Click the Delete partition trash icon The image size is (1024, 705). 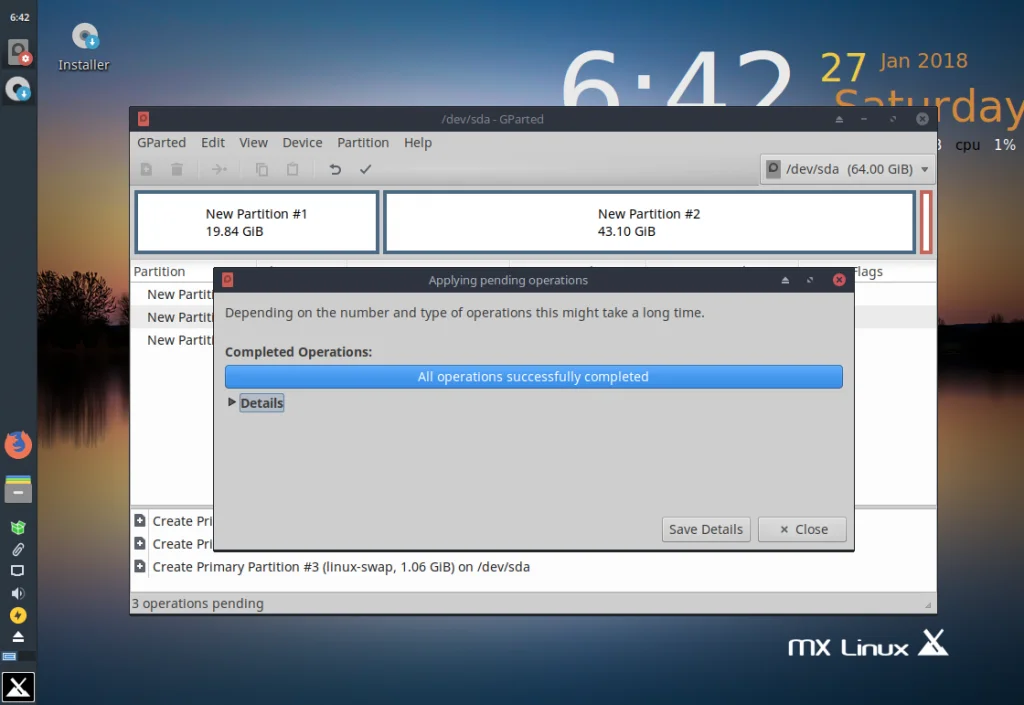pyautogui.click(x=177, y=170)
